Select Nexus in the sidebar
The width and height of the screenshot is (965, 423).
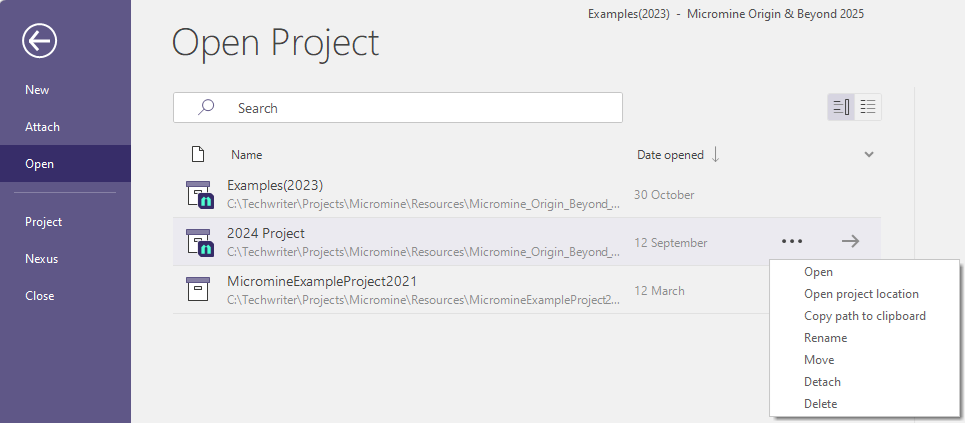pyautogui.click(x=42, y=259)
